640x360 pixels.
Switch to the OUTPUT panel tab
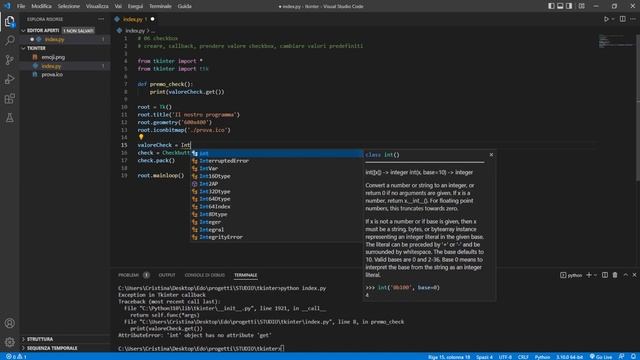click(167, 275)
